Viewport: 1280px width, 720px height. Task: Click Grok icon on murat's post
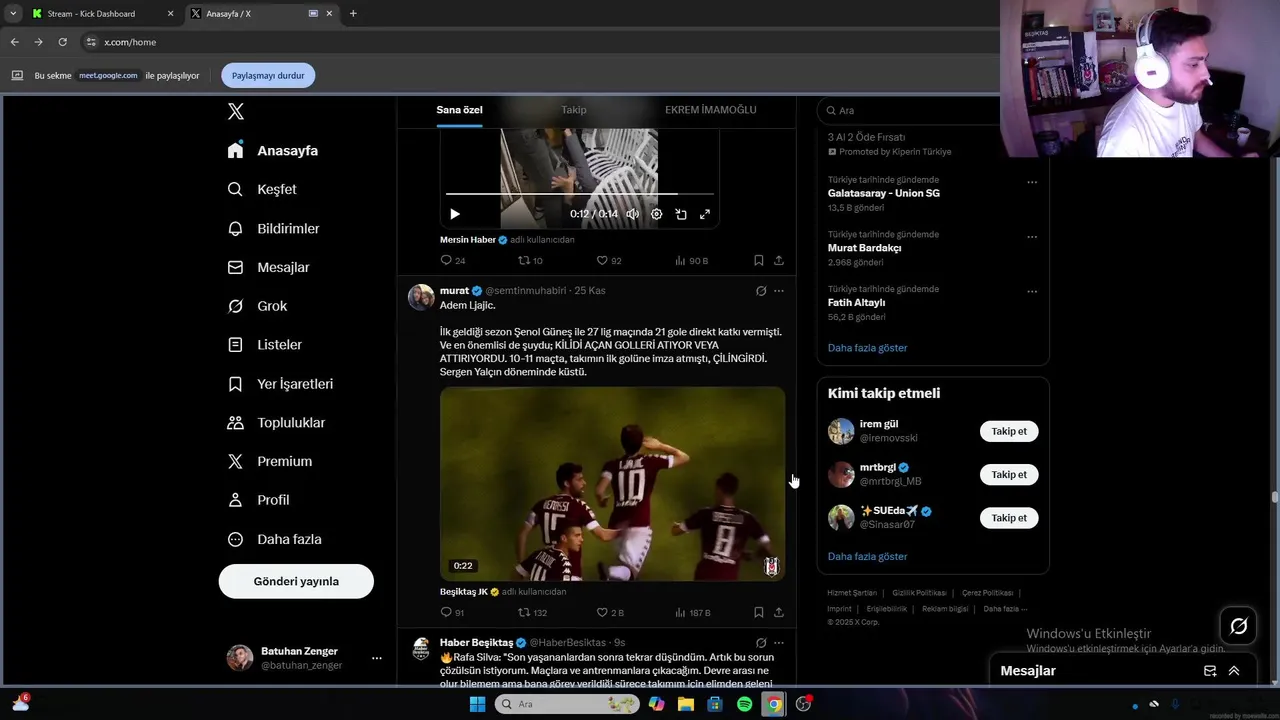[x=761, y=291]
